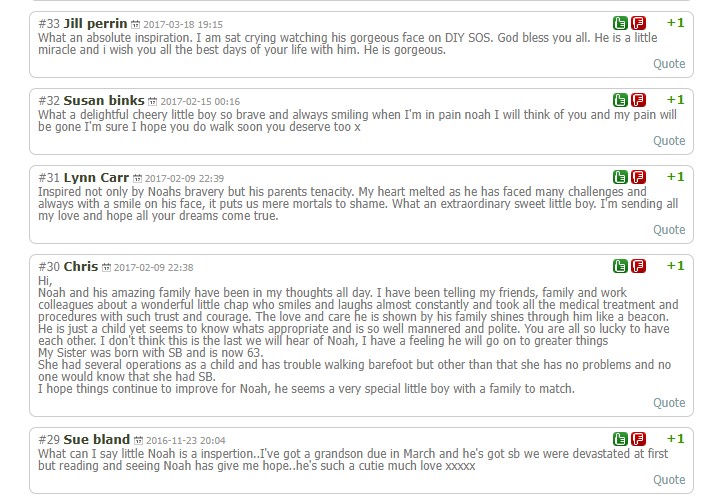Quote Susan binks' comment

click(x=669, y=140)
